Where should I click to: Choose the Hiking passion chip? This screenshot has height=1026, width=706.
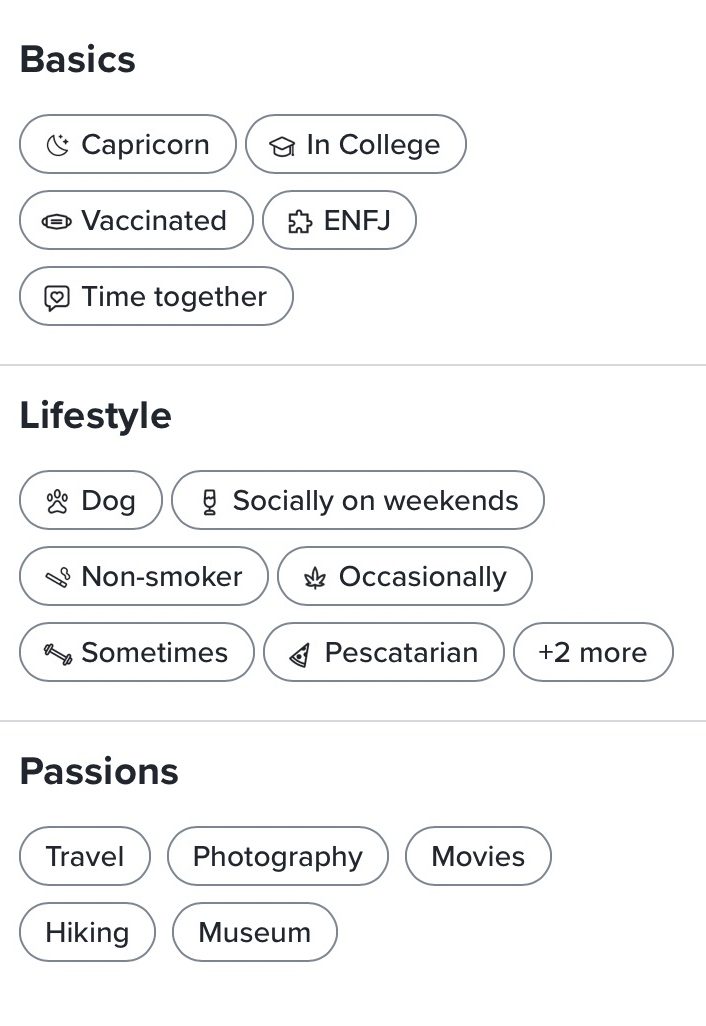[x=87, y=933]
